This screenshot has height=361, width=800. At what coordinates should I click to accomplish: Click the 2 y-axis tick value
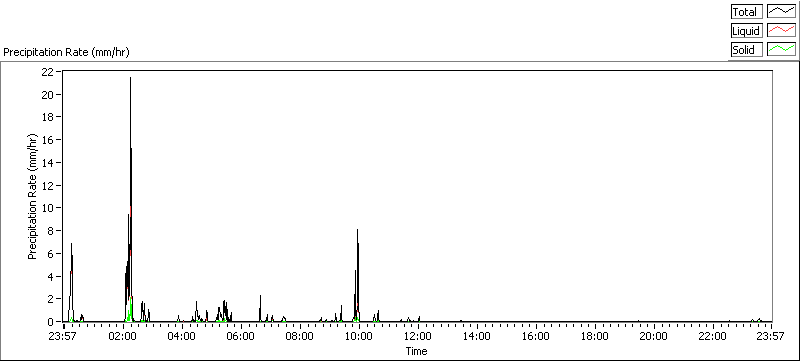pyautogui.click(x=50, y=299)
